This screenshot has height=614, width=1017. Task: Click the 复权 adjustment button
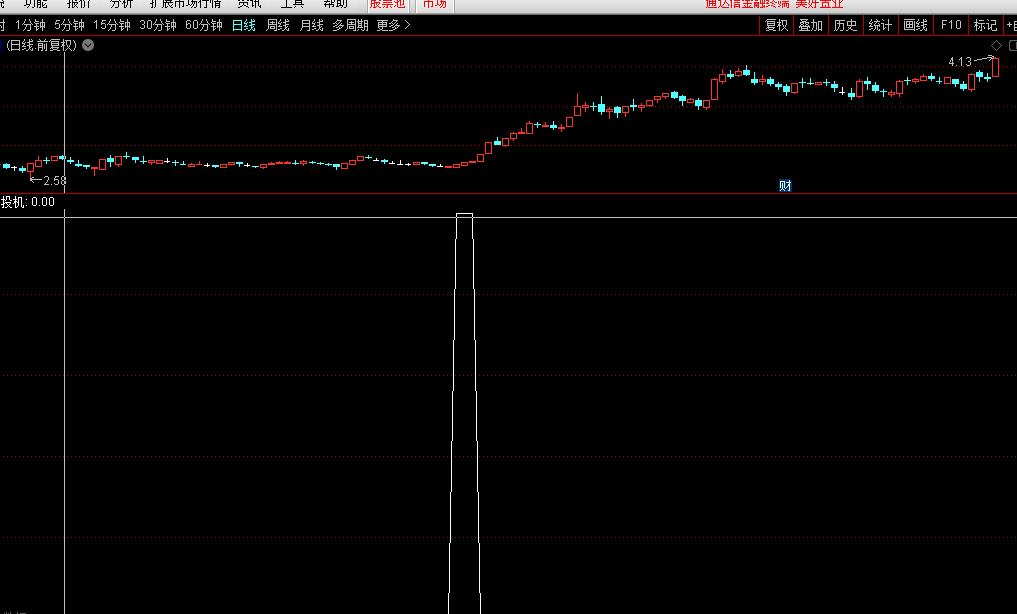(776, 25)
